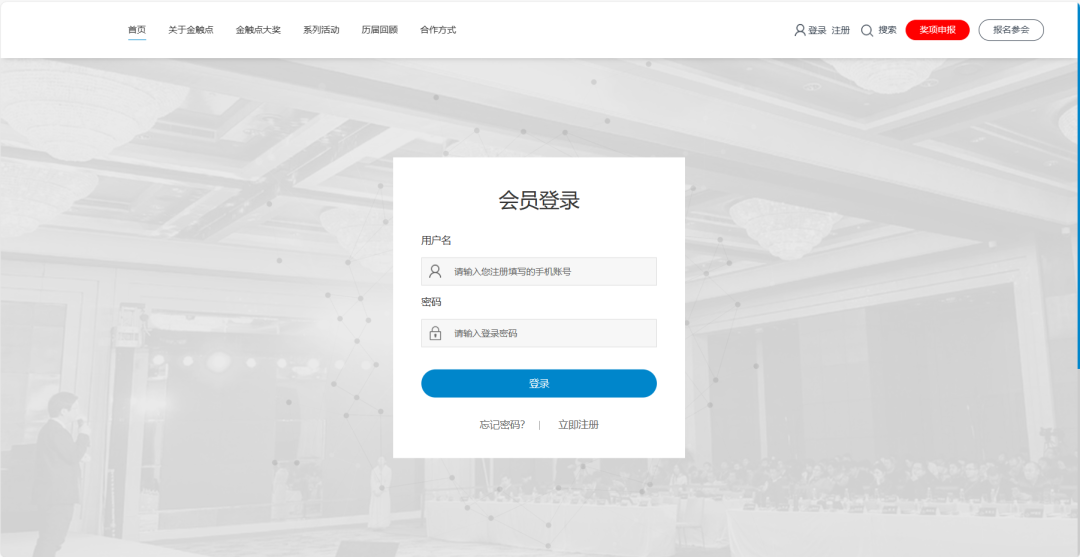Open the 忘记密码? link
This screenshot has width=1080, height=557.
[502, 425]
